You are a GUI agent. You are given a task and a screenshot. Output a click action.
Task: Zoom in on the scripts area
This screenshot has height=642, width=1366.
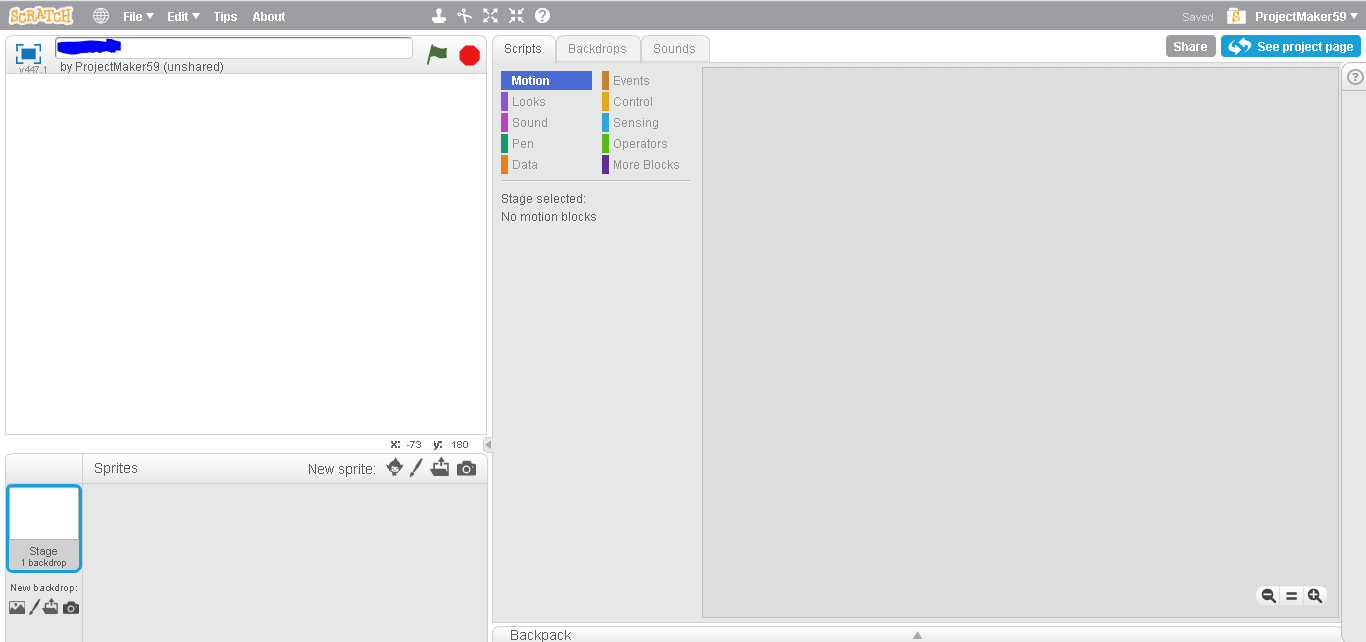[x=1315, y=595]
